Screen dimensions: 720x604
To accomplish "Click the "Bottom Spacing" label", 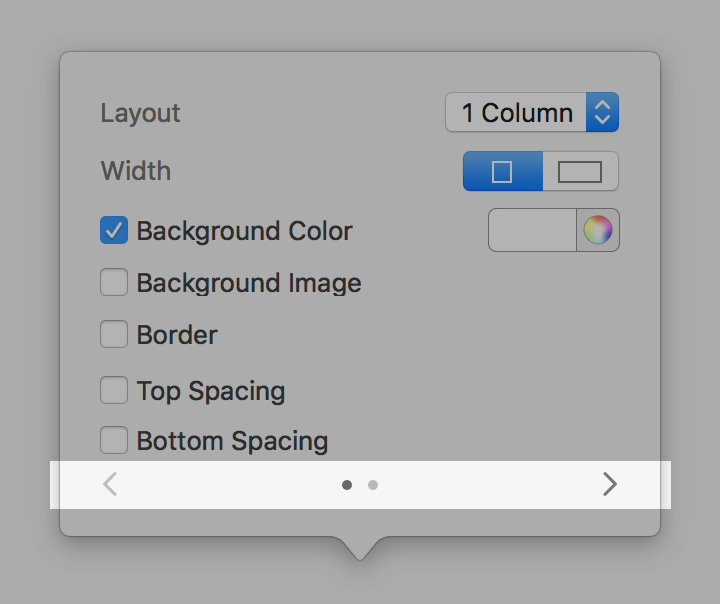I will point(232,441).
